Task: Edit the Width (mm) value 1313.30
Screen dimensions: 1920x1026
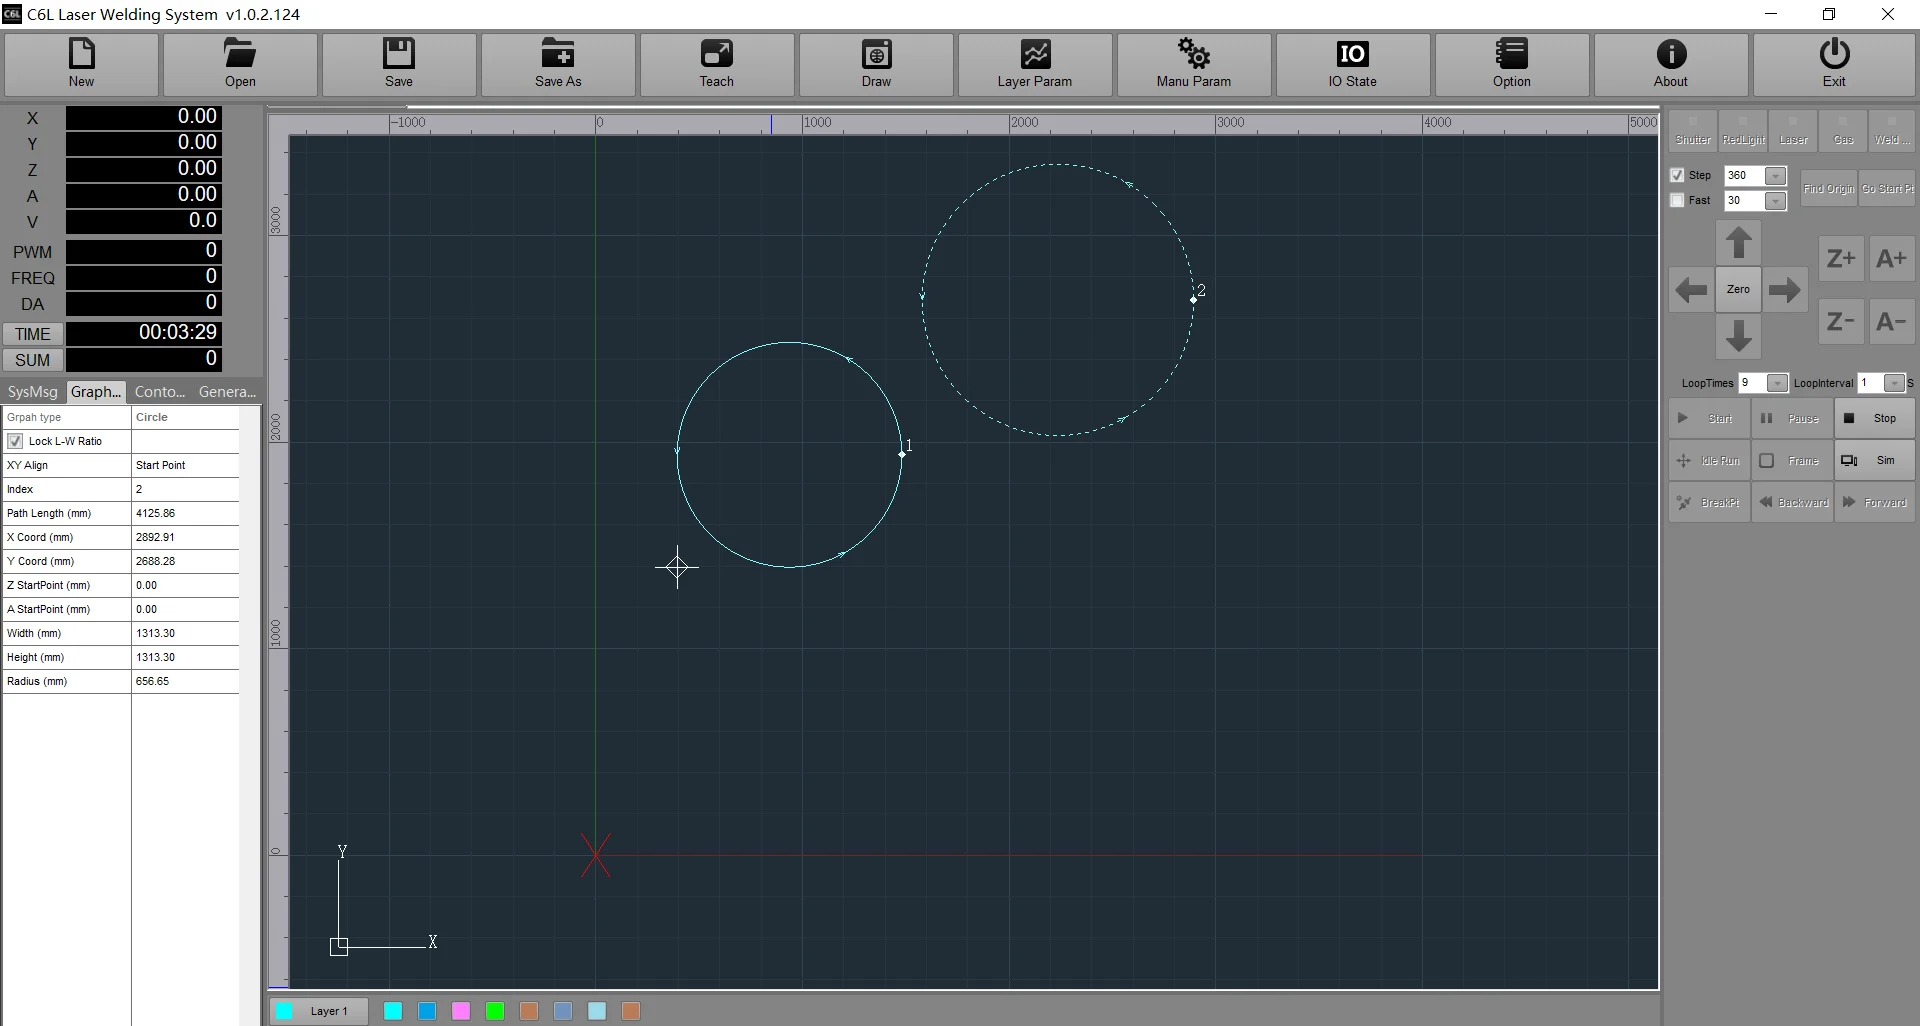Action: (x=185, y=633)
